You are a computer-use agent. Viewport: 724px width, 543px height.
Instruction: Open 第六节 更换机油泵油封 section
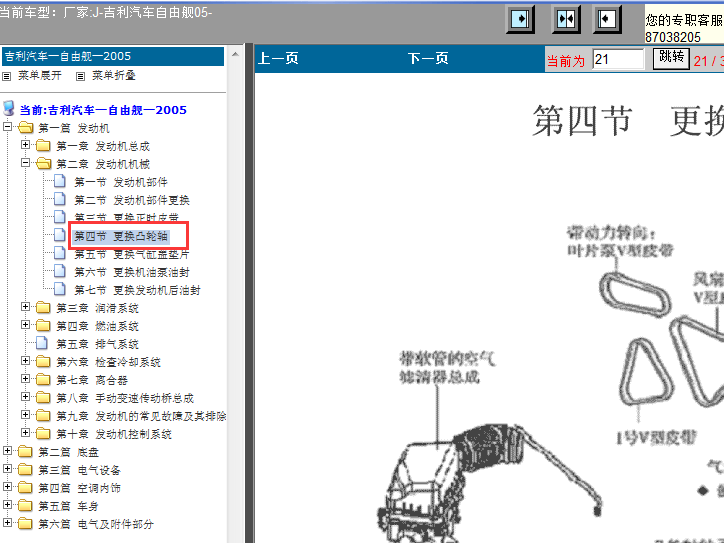pyautogui.click(x=132, y=272)
